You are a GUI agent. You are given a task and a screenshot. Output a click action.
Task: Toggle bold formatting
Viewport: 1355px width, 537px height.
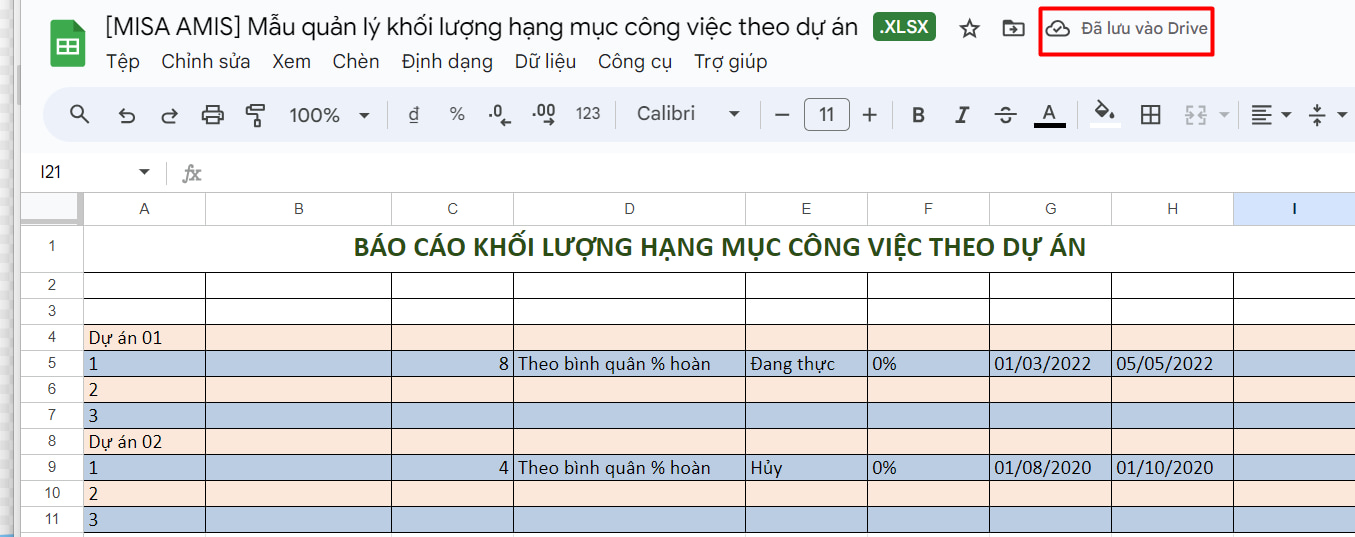point(918,115)
